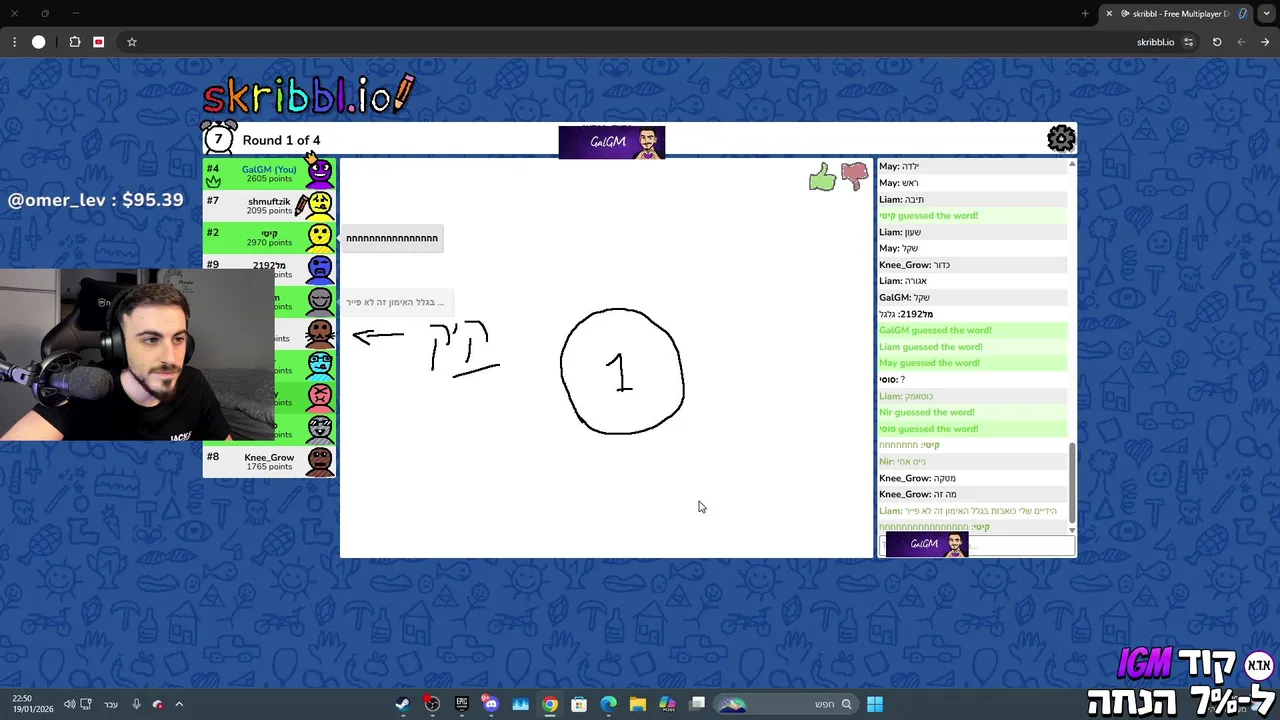Screen dimensions: 1280x720
Task: Click Knee_Grow's brown avatar
Action: [320, 461]
